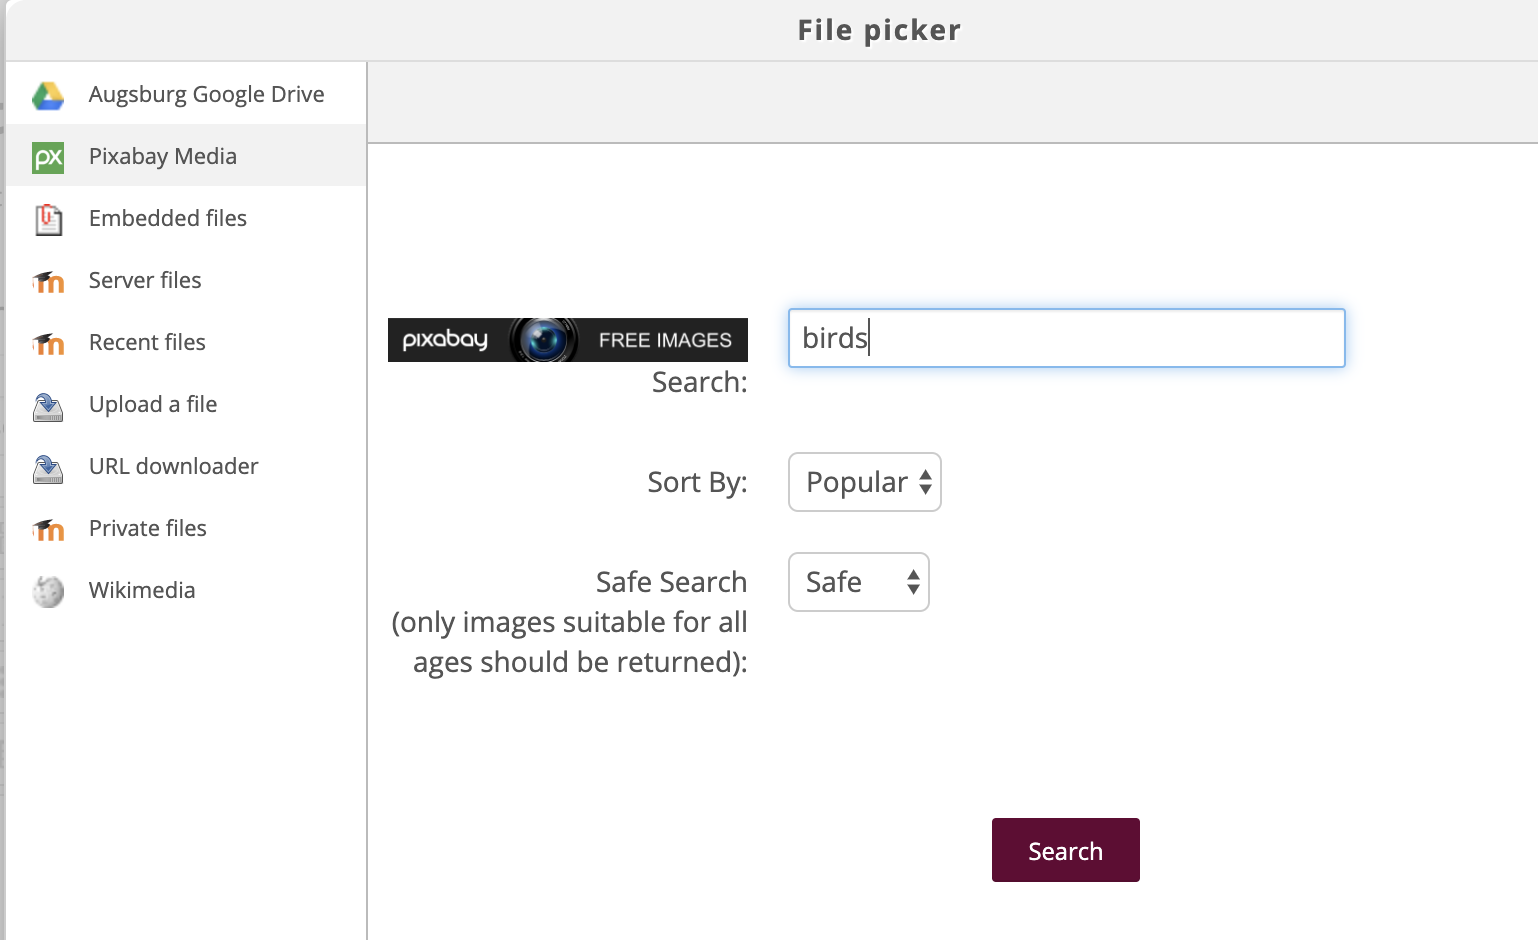
Task: Click the Server files Moodle icon
Action: click(x=47, y=282)
